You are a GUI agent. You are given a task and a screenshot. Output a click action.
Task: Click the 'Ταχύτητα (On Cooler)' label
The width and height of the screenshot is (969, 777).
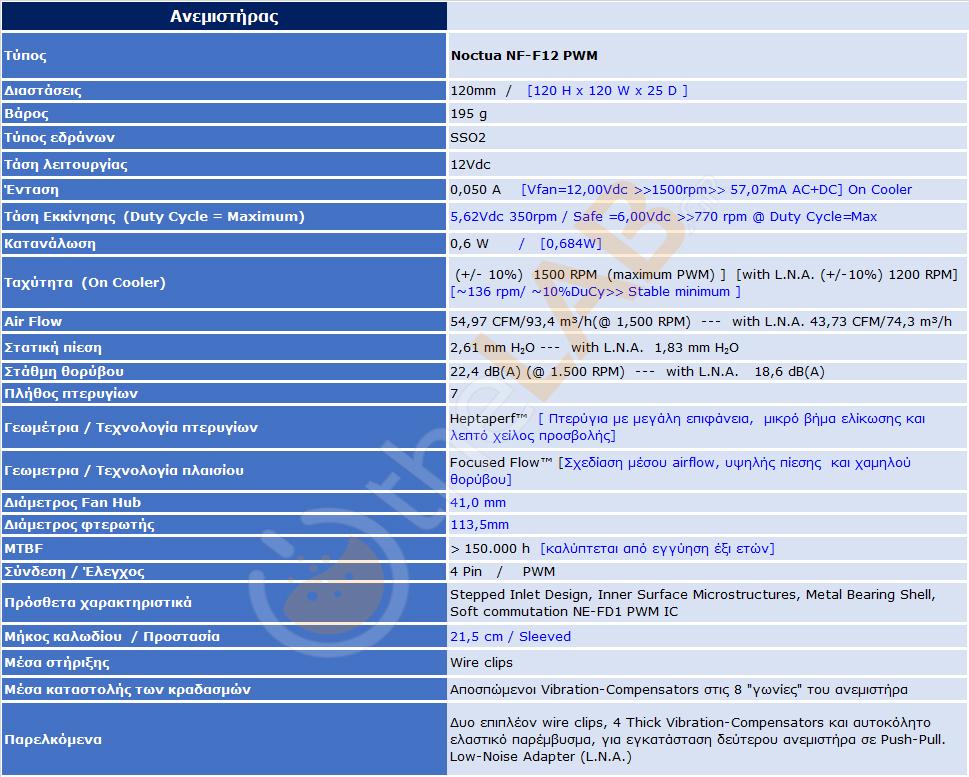(x=85, y=282)
